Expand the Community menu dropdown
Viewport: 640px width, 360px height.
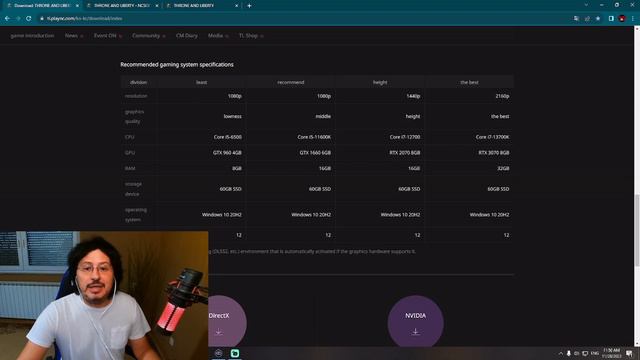coord(149,36)
